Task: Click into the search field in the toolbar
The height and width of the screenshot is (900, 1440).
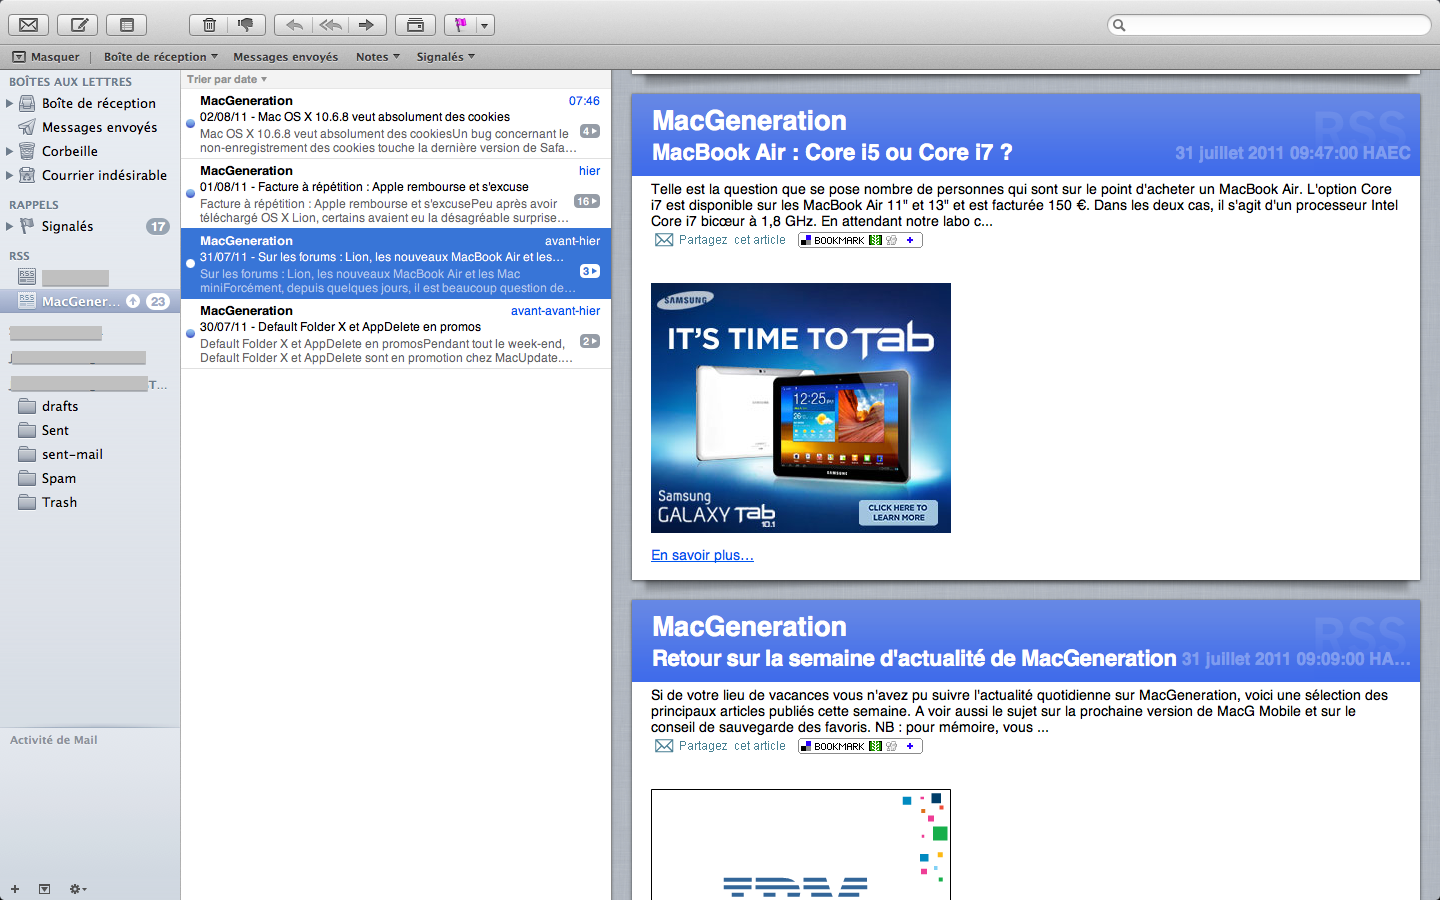Action: point(1270,25)
